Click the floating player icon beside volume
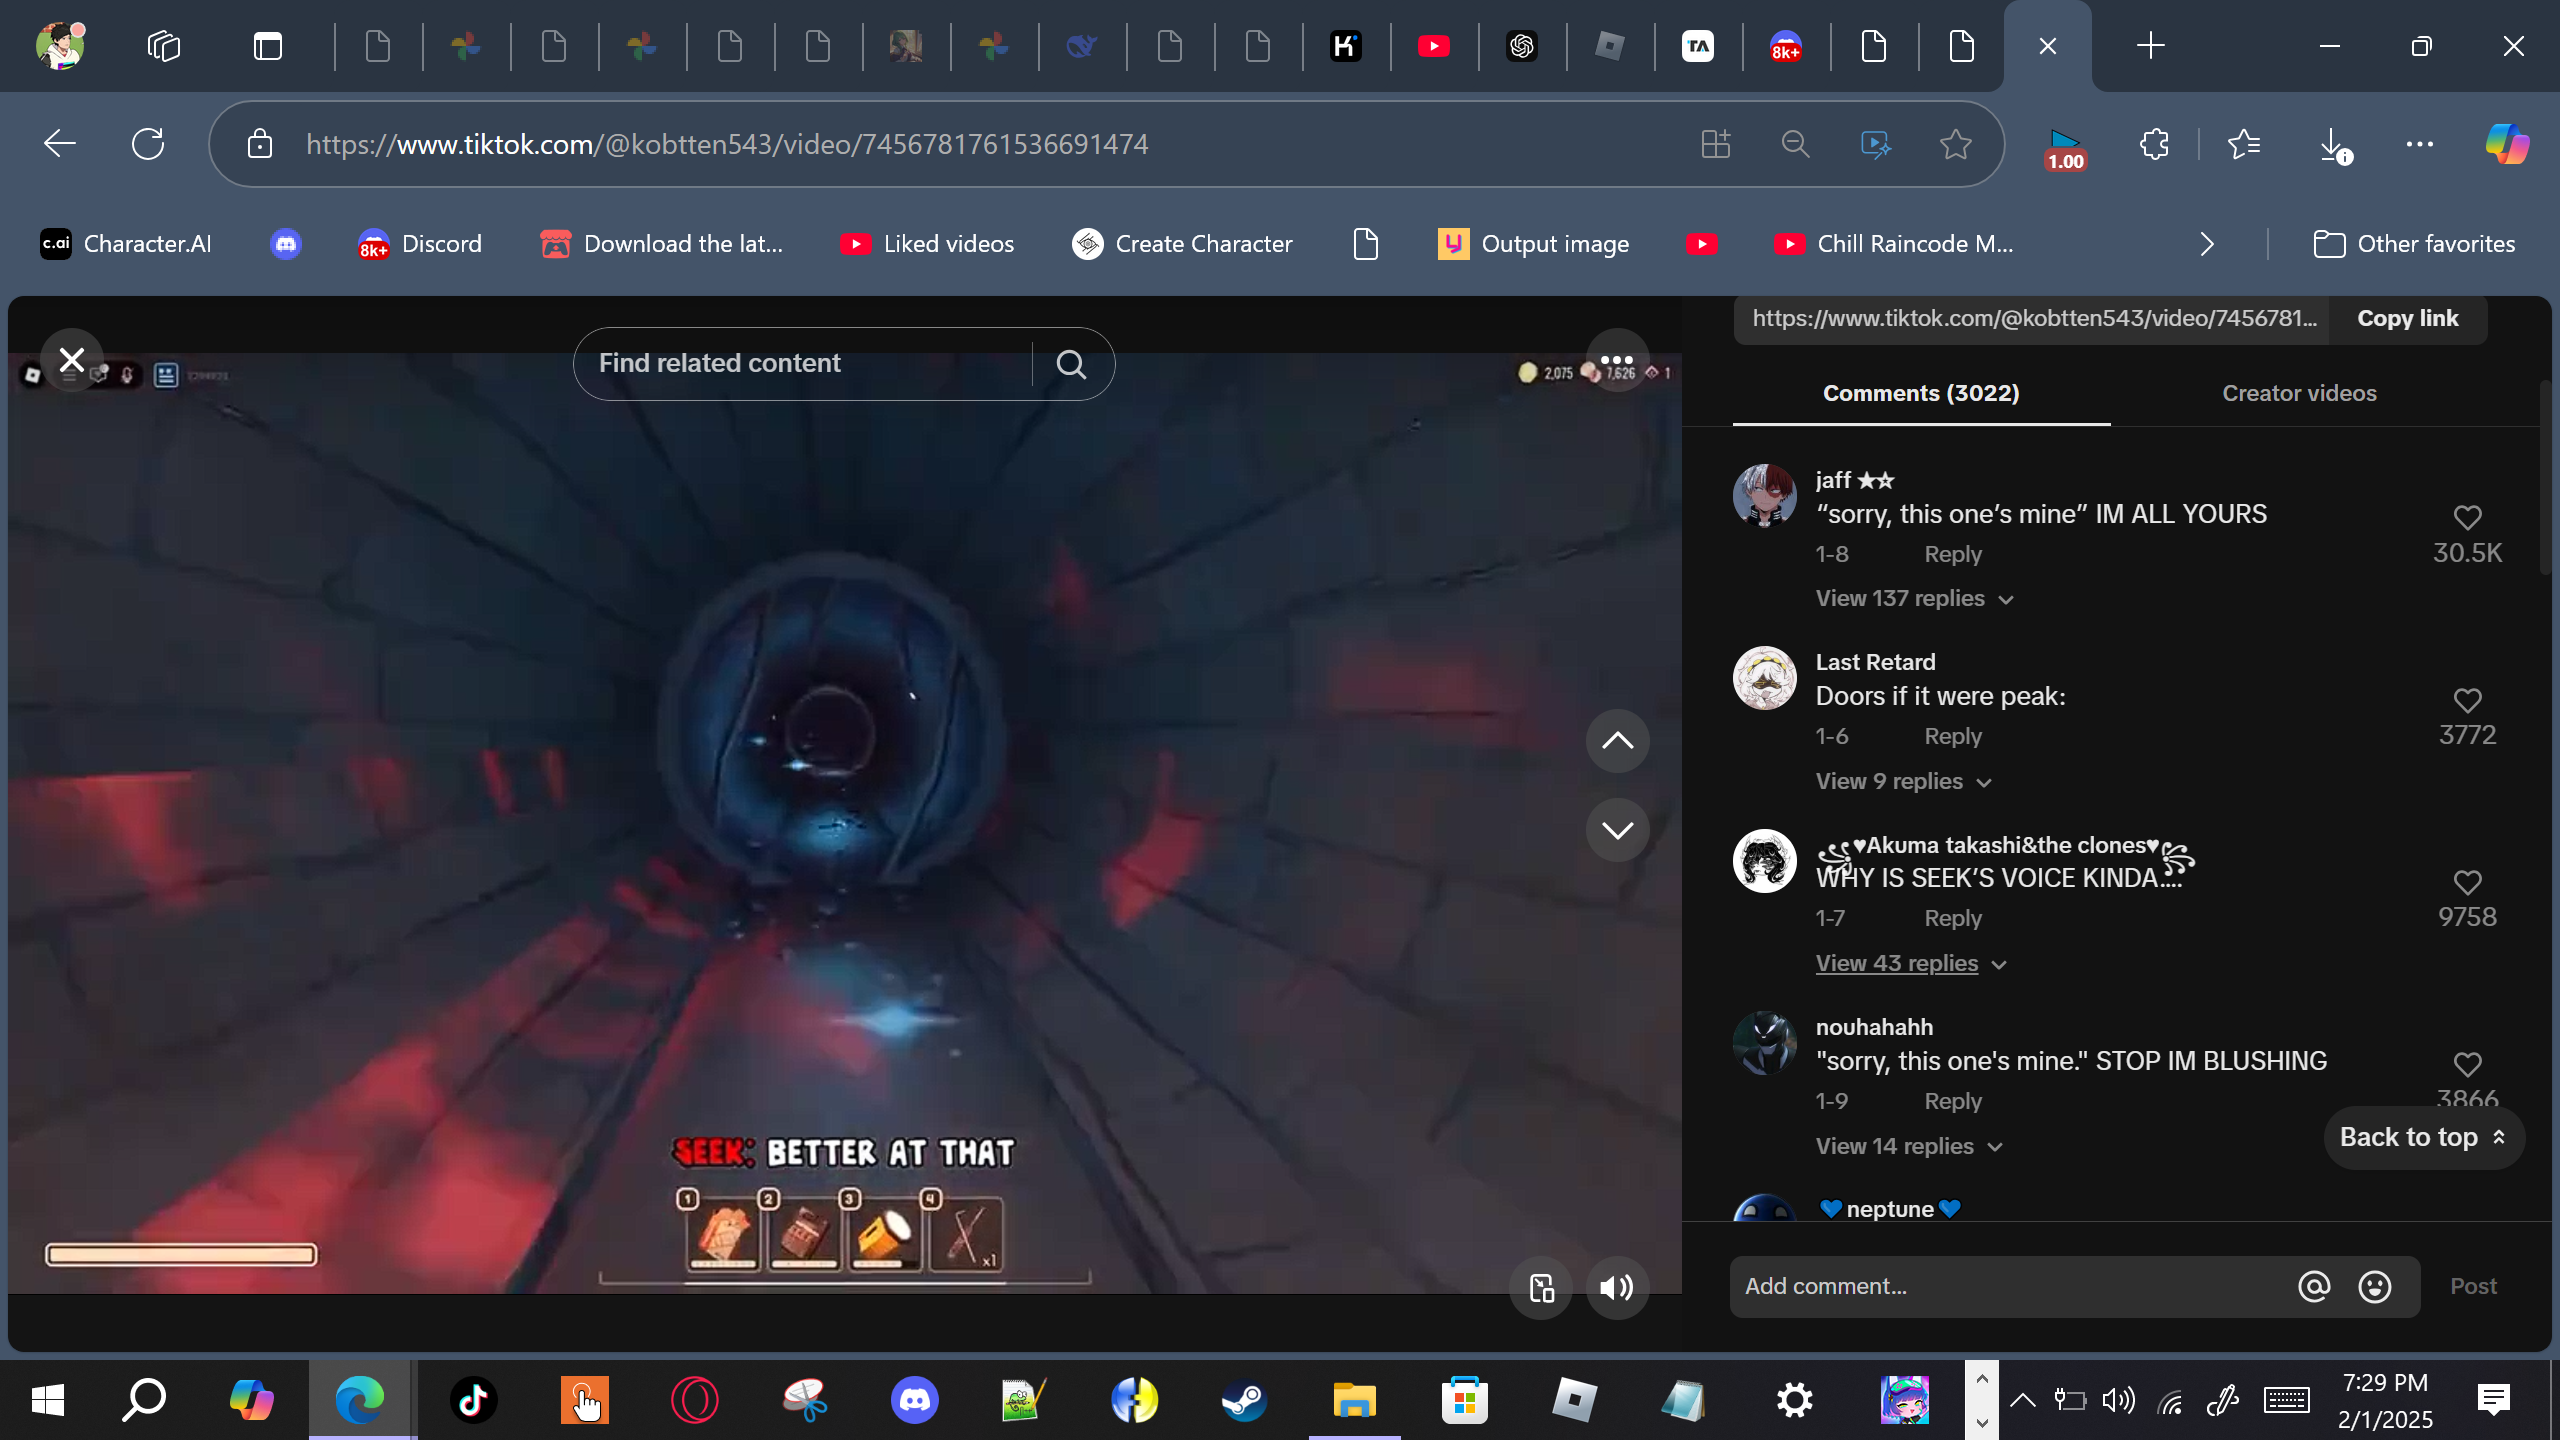The width and height of the screenshot is (2560, 1440). click(x=1541, y=1288)
